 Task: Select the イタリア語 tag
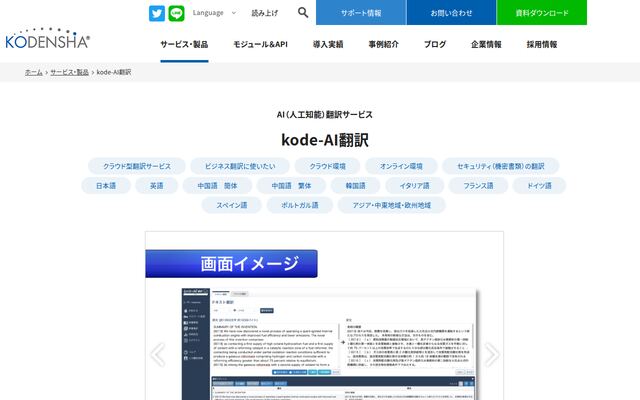415,186
